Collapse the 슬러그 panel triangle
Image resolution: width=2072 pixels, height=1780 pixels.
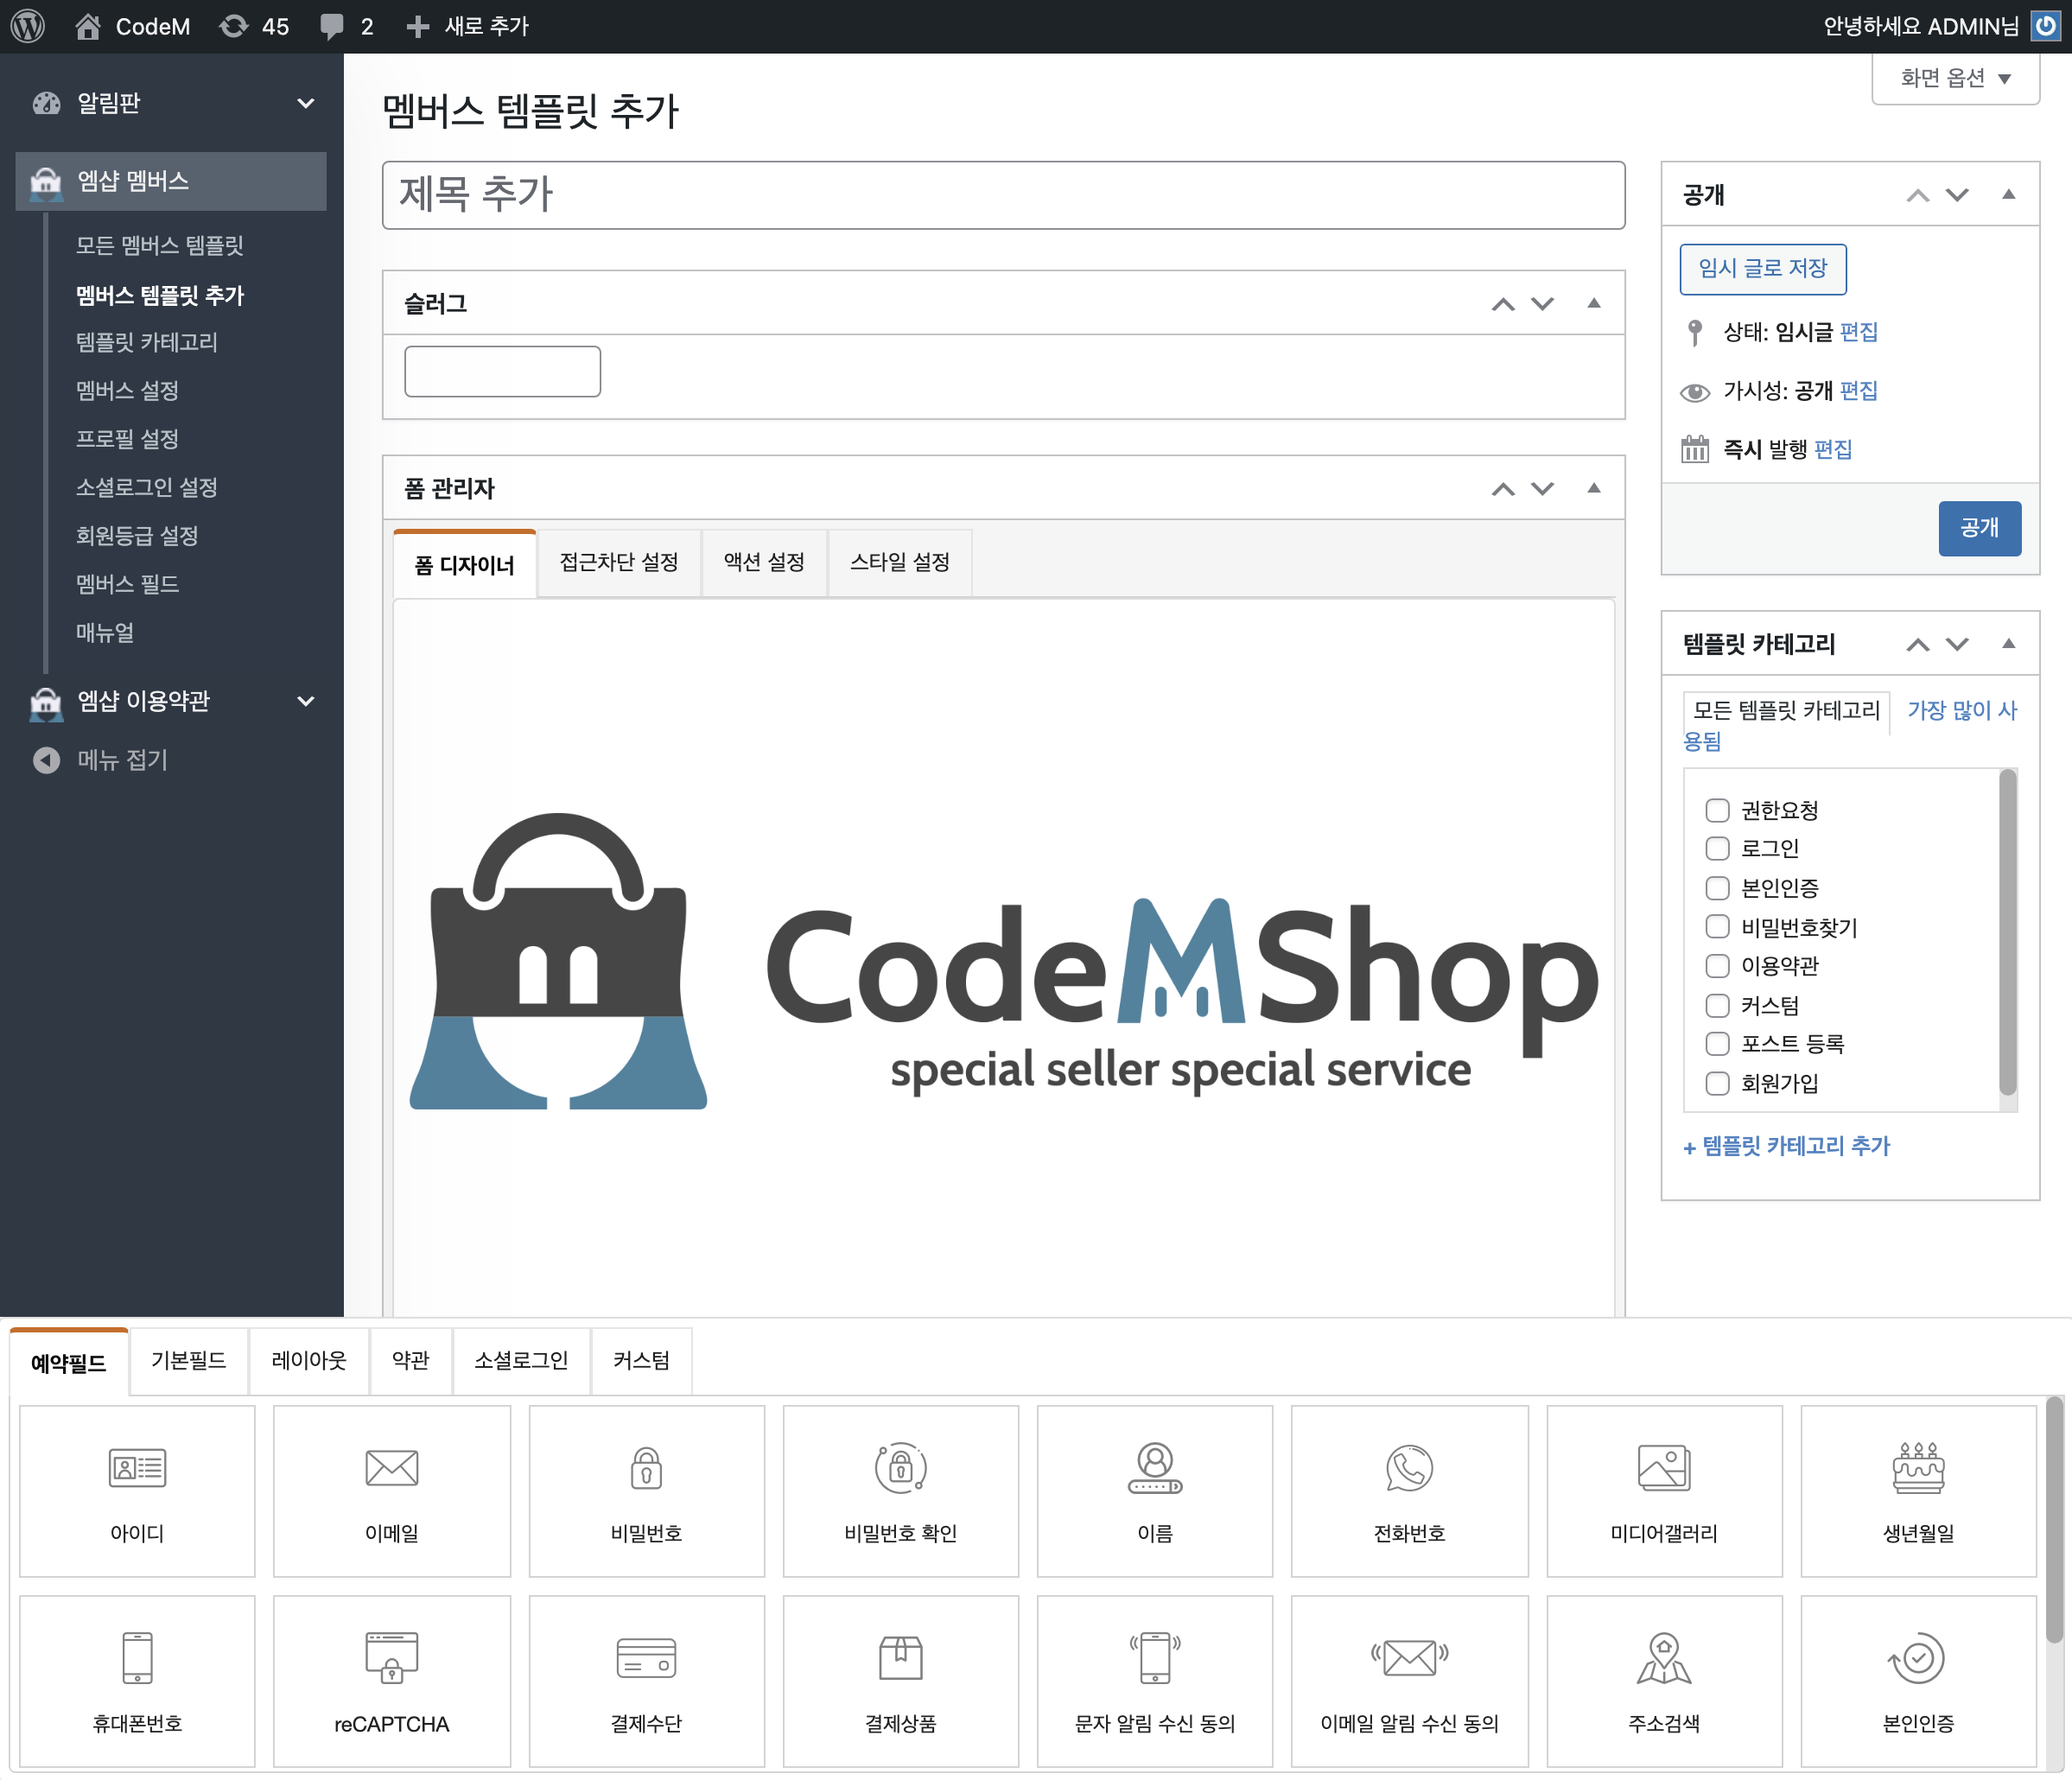tap(1594, 303)
